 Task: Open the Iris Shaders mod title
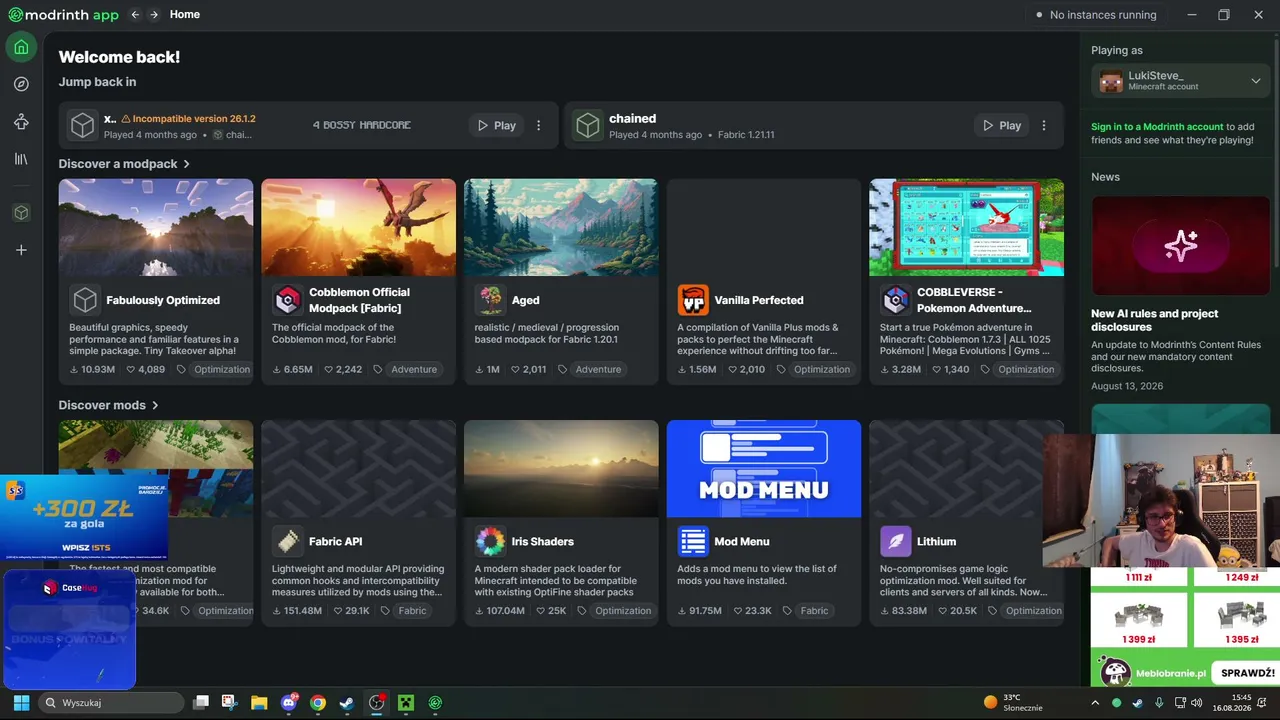click(543, 541)
